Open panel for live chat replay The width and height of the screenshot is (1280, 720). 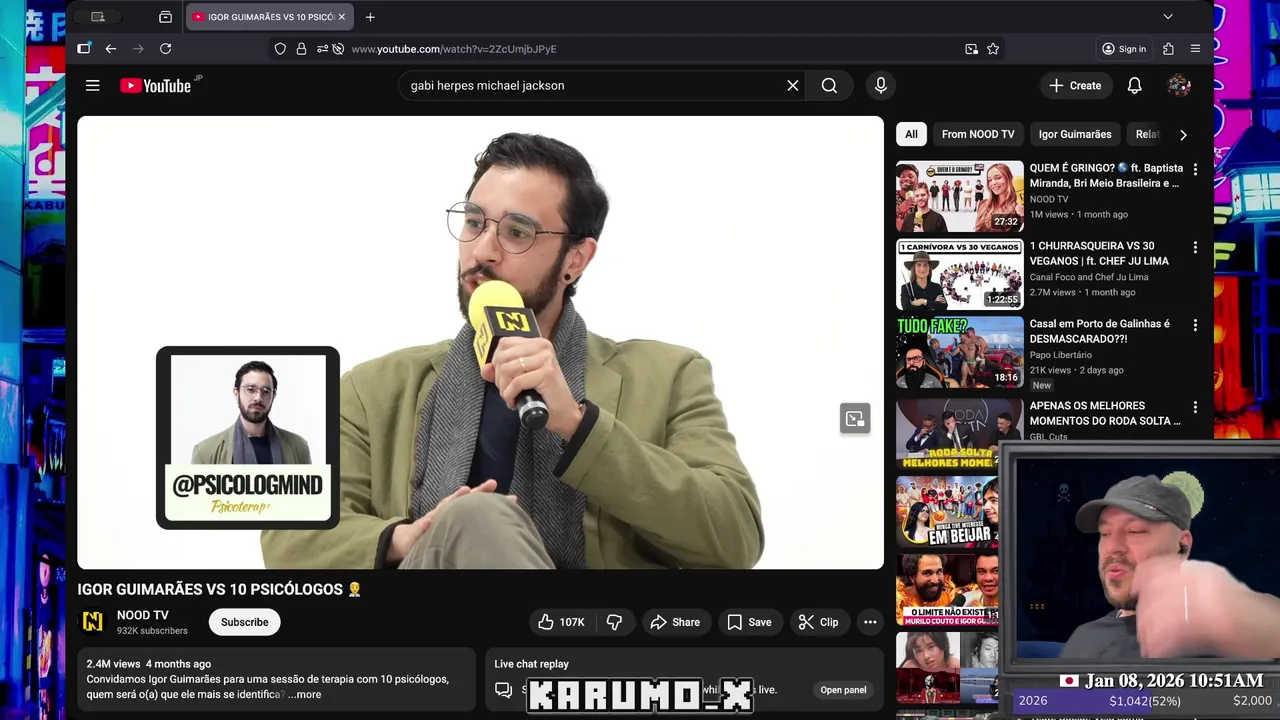pos(843,690)
